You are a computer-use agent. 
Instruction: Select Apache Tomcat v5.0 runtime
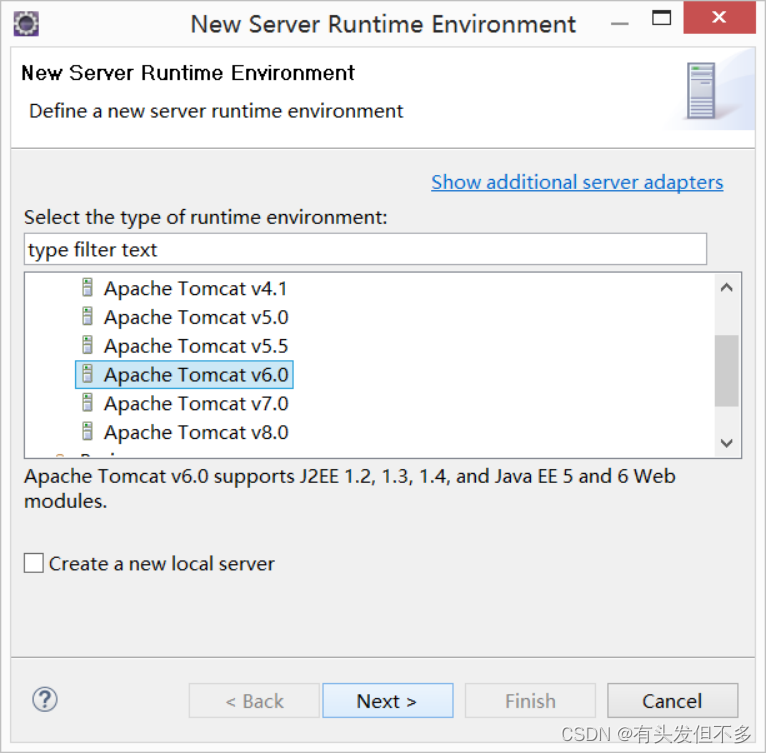[x=196, y=317]
